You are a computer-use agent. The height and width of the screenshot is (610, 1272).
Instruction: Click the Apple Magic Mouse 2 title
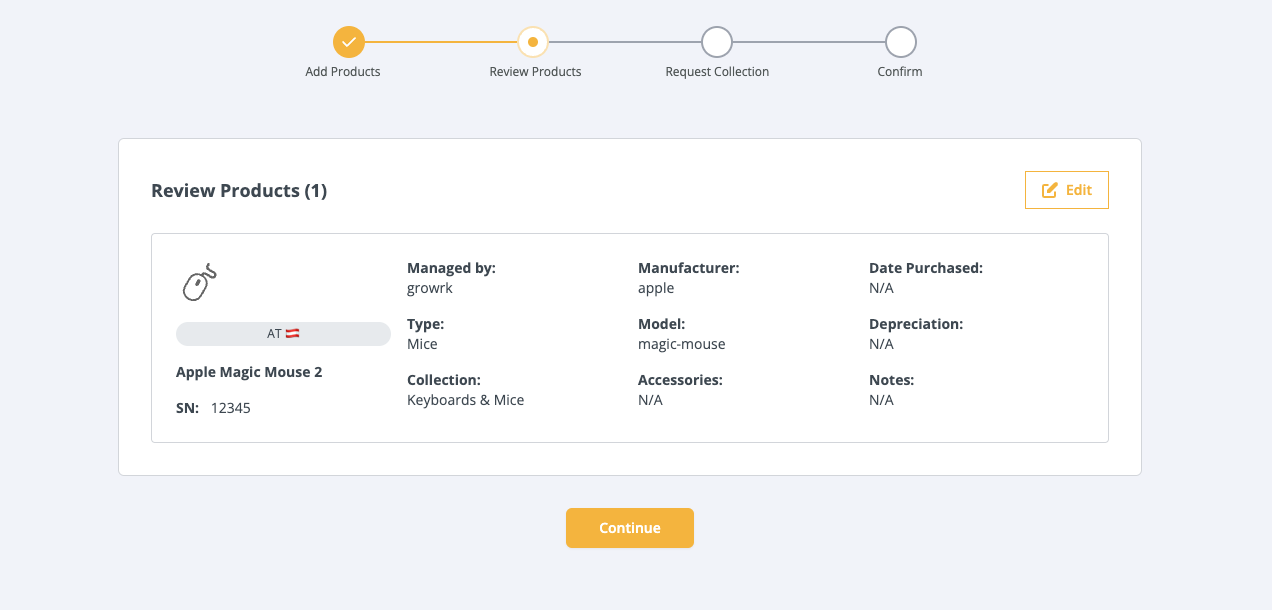(249, 372)
